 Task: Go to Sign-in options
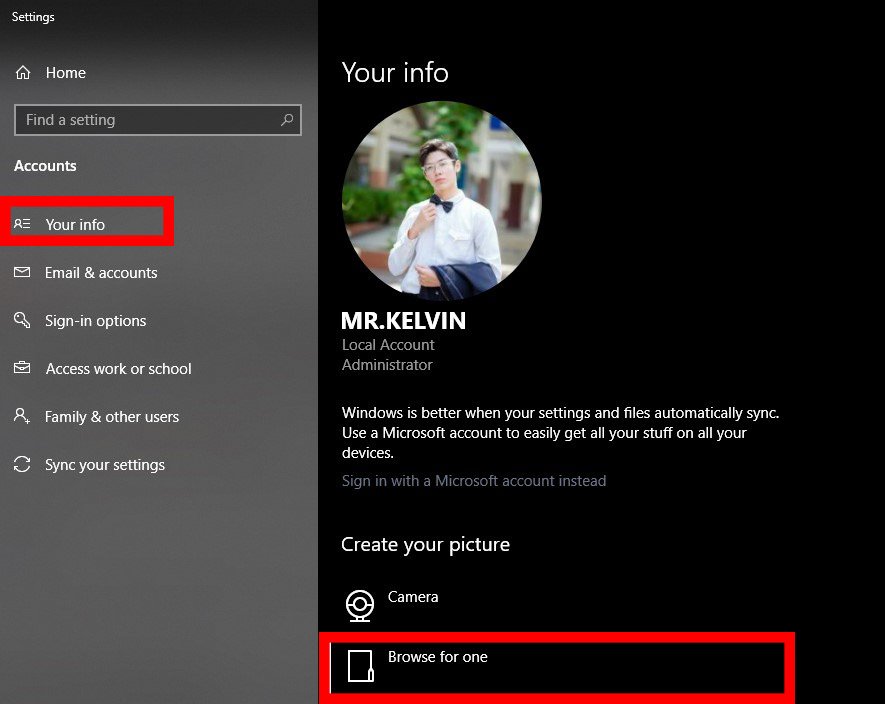tap(96, 321)
